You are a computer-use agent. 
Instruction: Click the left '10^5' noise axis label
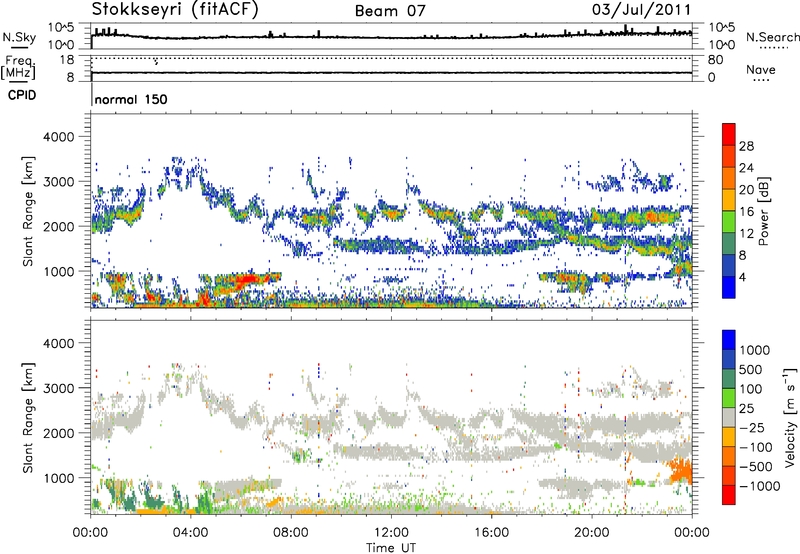[61, 27]
